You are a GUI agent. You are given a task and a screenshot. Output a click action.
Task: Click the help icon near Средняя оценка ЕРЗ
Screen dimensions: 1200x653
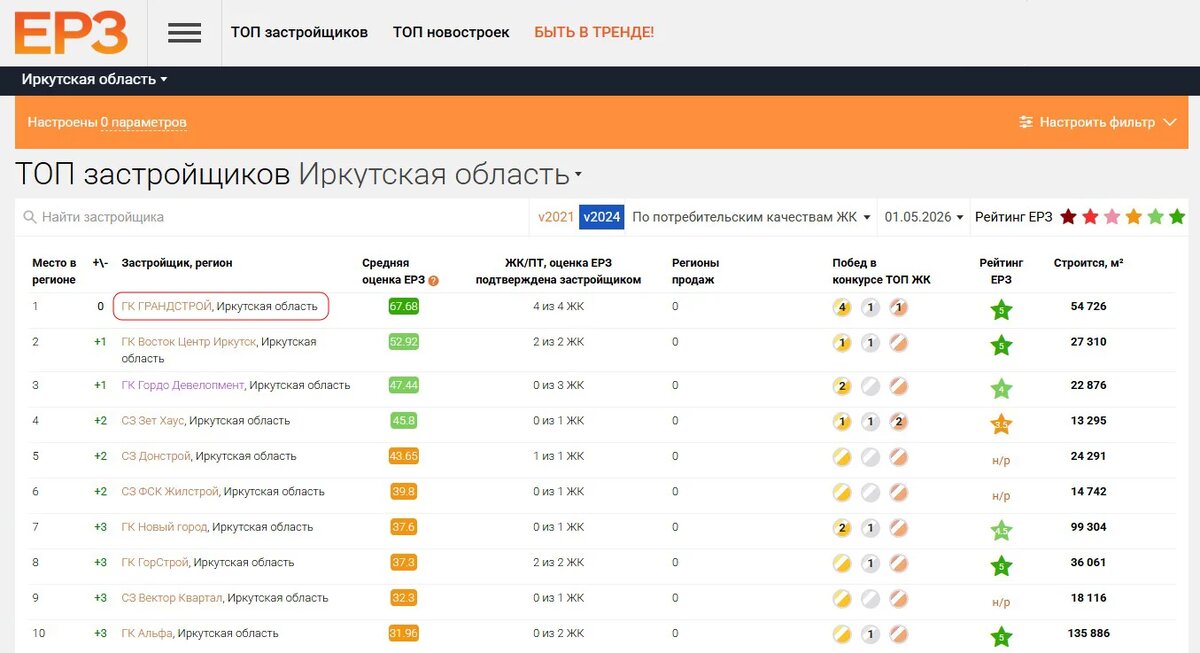(x=434, y=281)
